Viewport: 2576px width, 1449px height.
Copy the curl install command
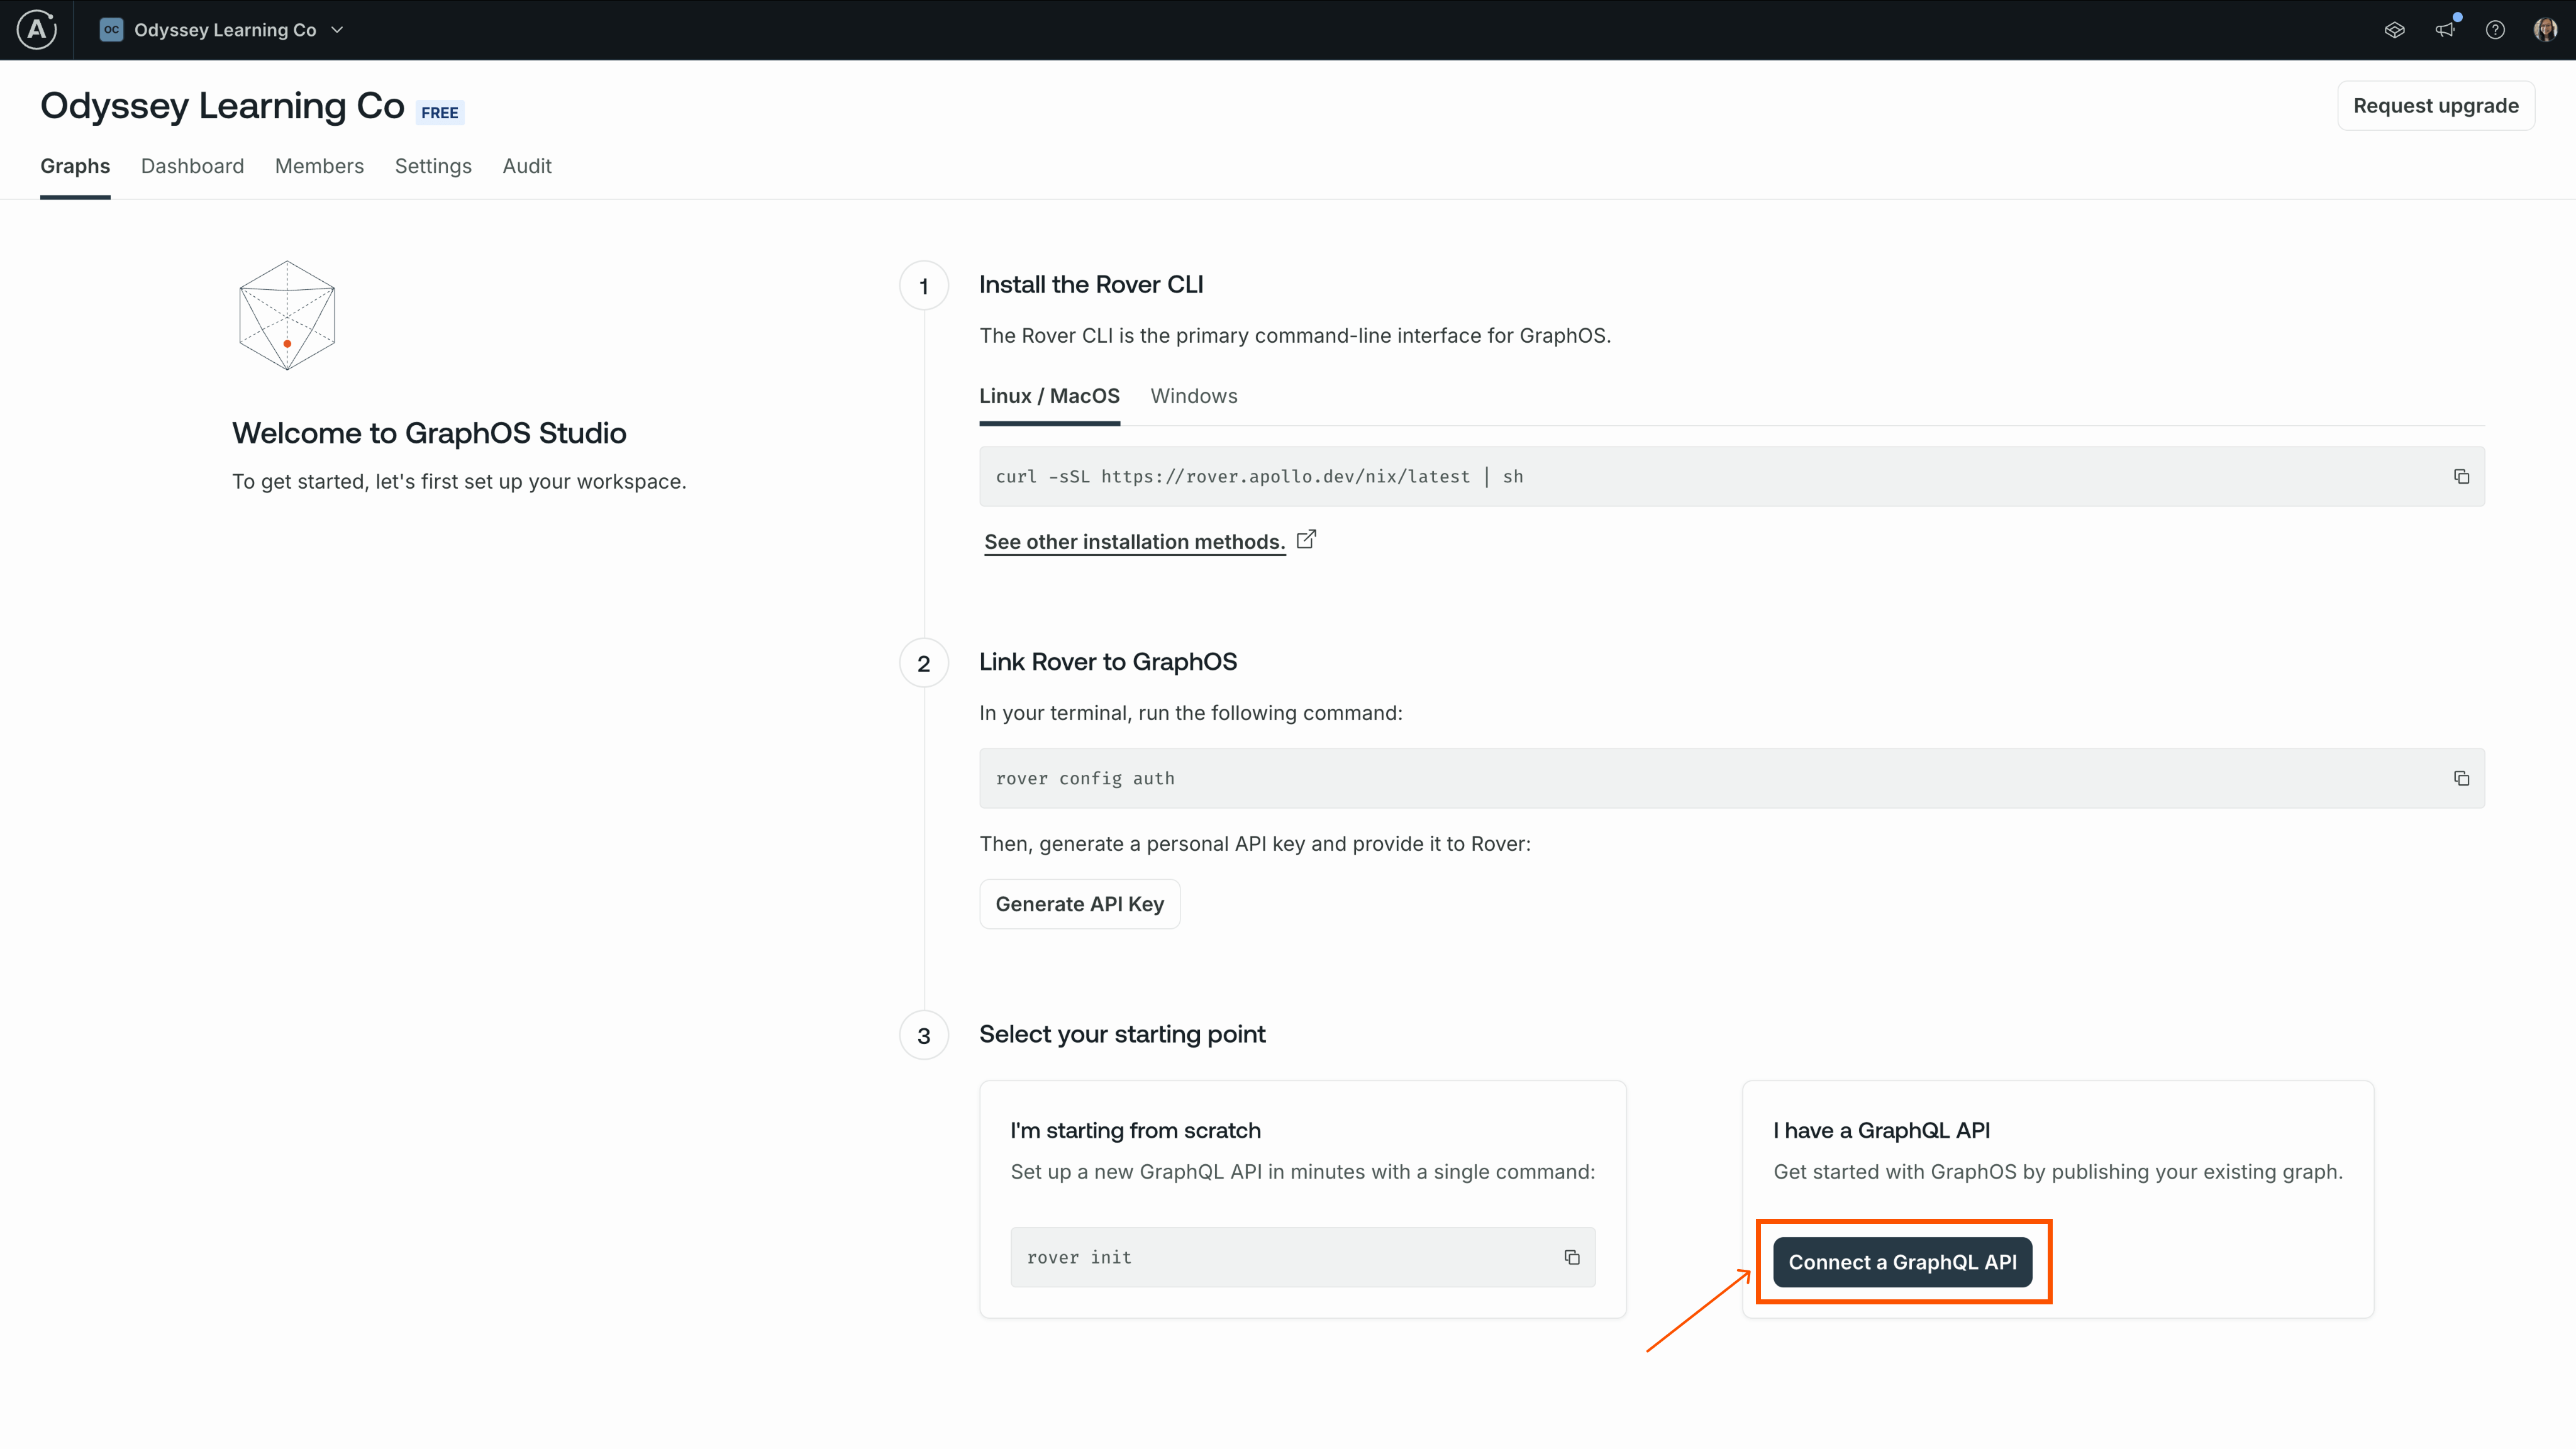click(2461, 476)
